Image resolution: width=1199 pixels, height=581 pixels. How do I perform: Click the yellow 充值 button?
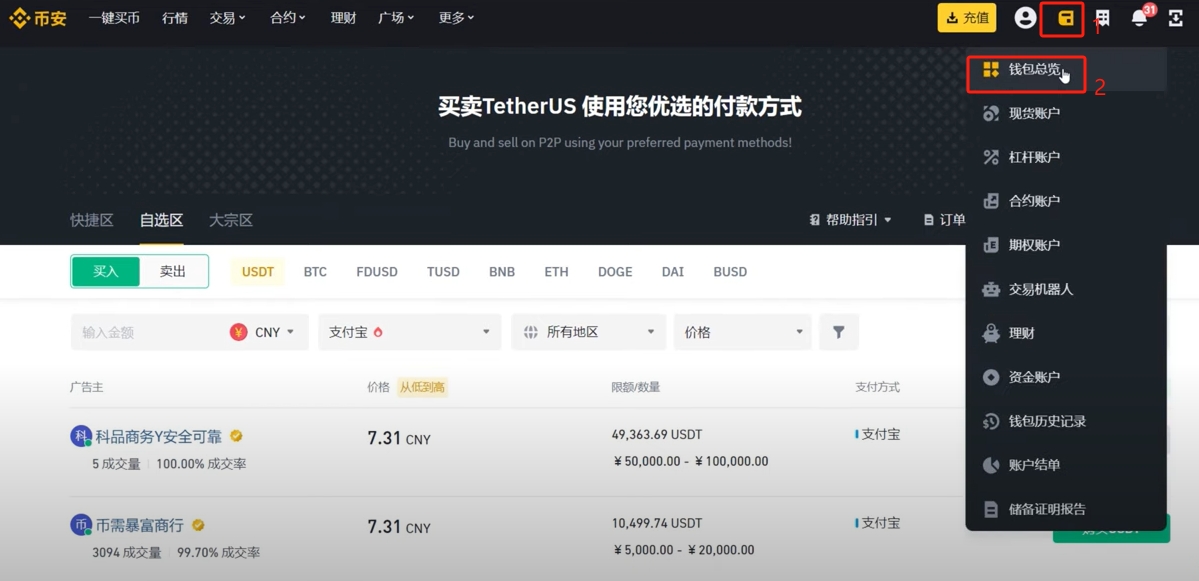967,18
